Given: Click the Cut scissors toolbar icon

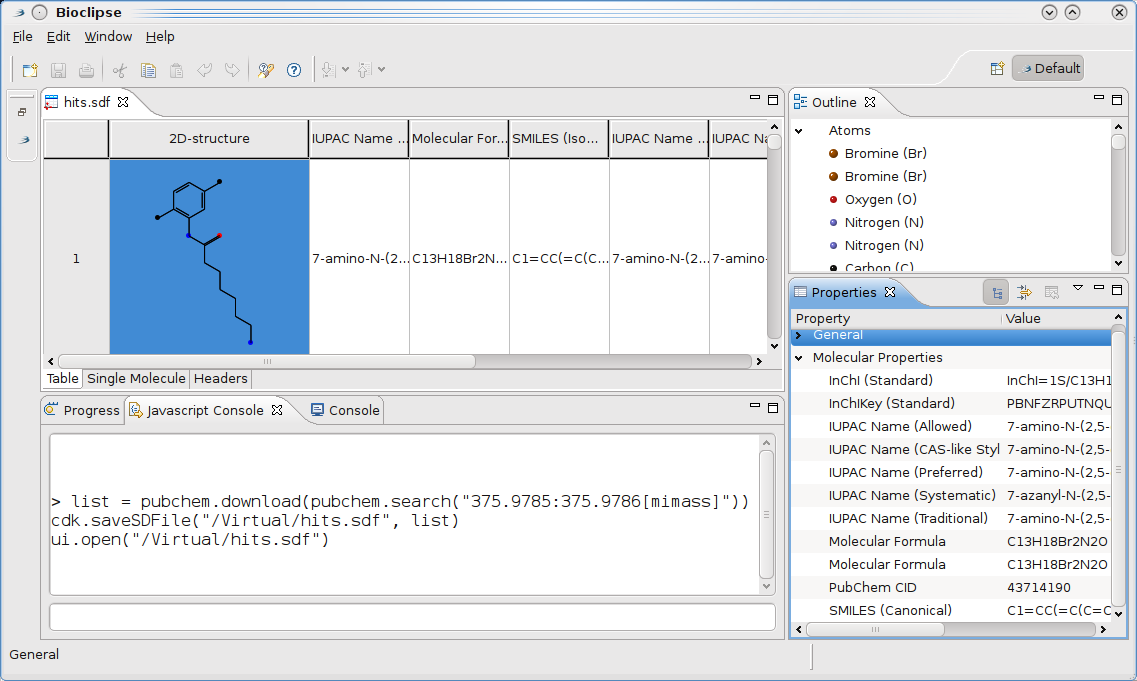Looking at the screenshot, I should click(x=120, y=70).
